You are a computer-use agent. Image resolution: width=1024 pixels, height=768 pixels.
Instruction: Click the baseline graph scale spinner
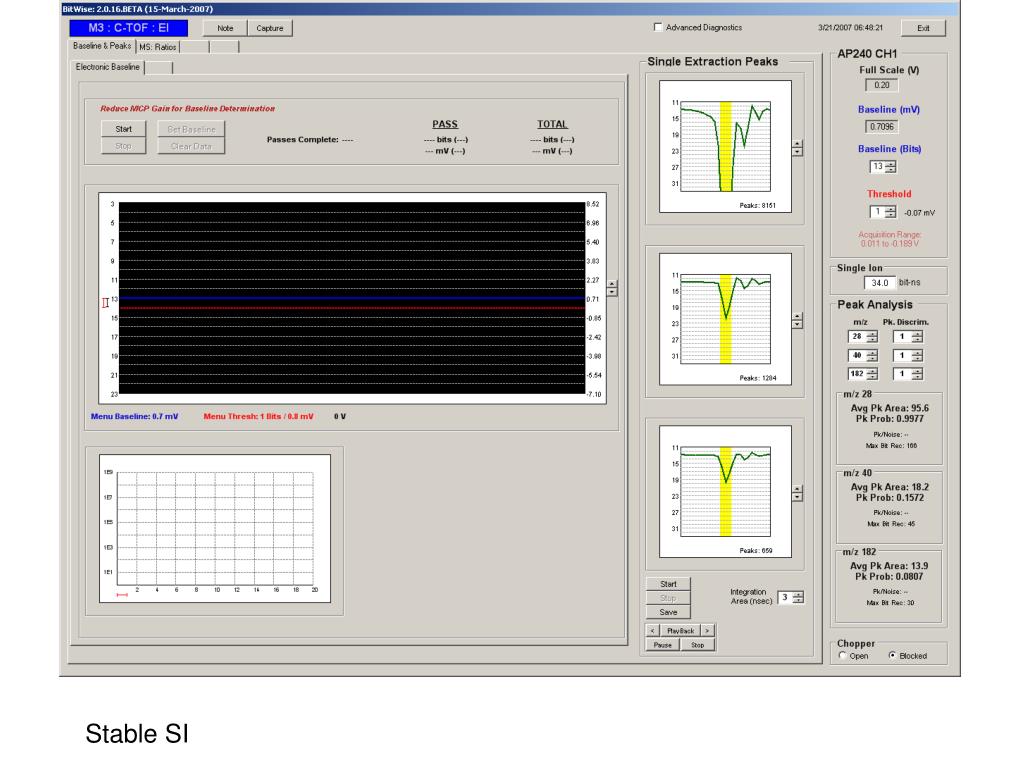point(612,288)
